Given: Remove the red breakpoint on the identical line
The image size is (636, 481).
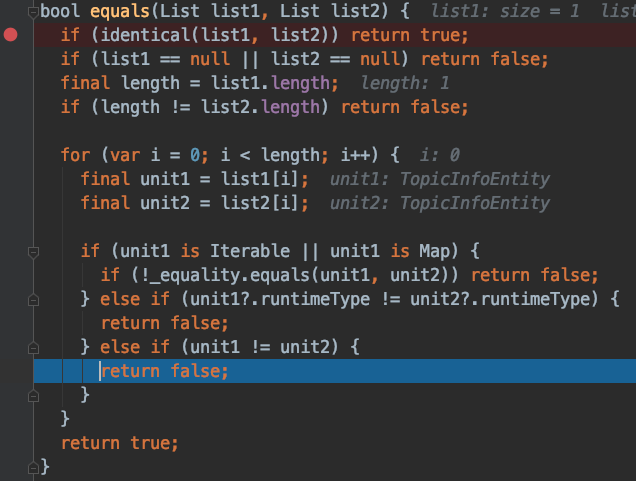Looking at the screenshot, I should coord(11,35).
